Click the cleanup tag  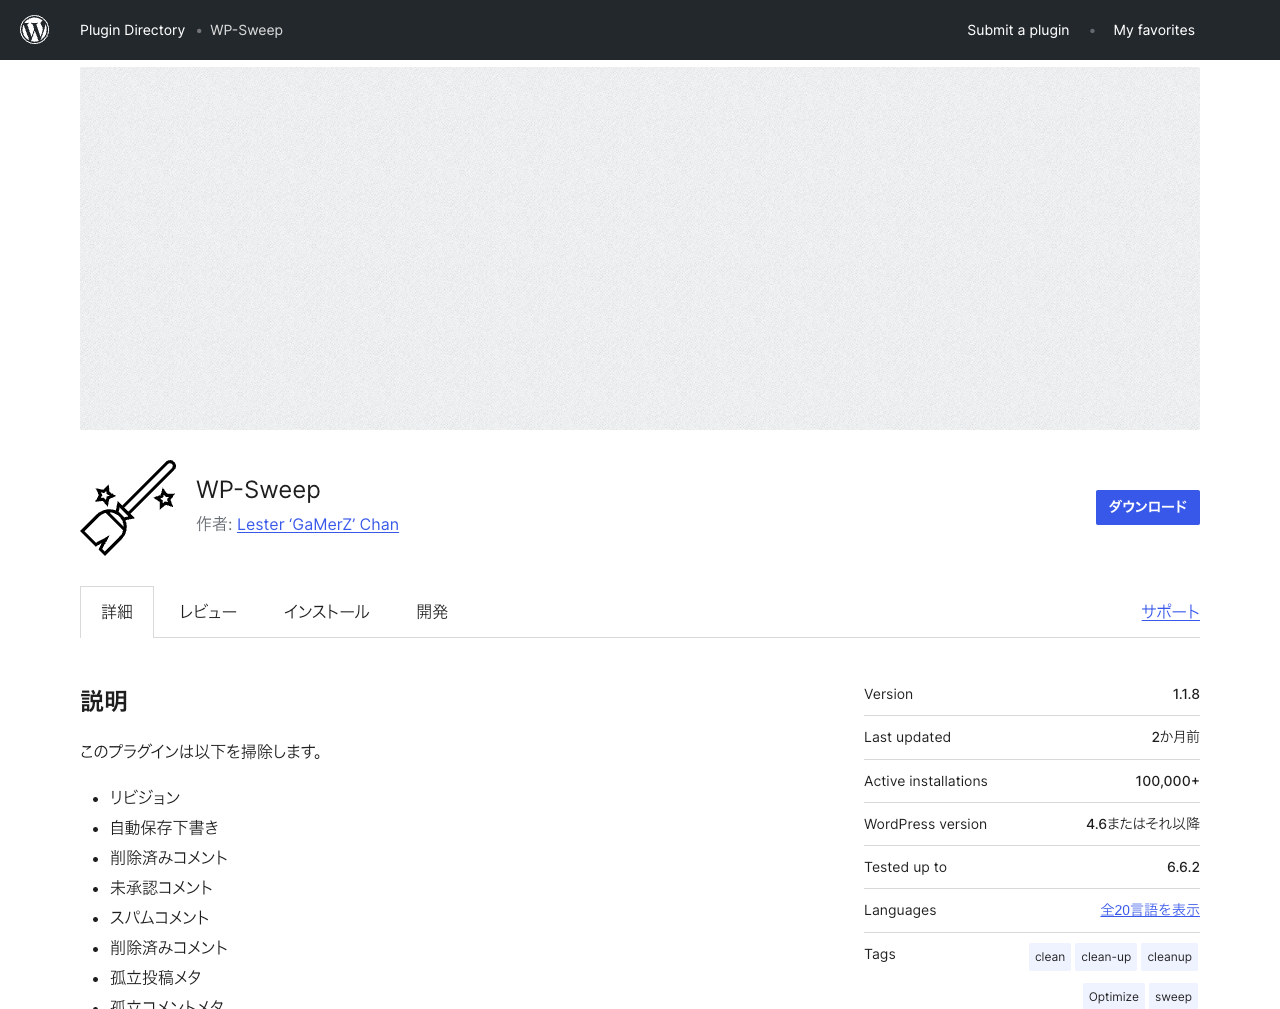pyautogui.click(x=1169, y=957)
